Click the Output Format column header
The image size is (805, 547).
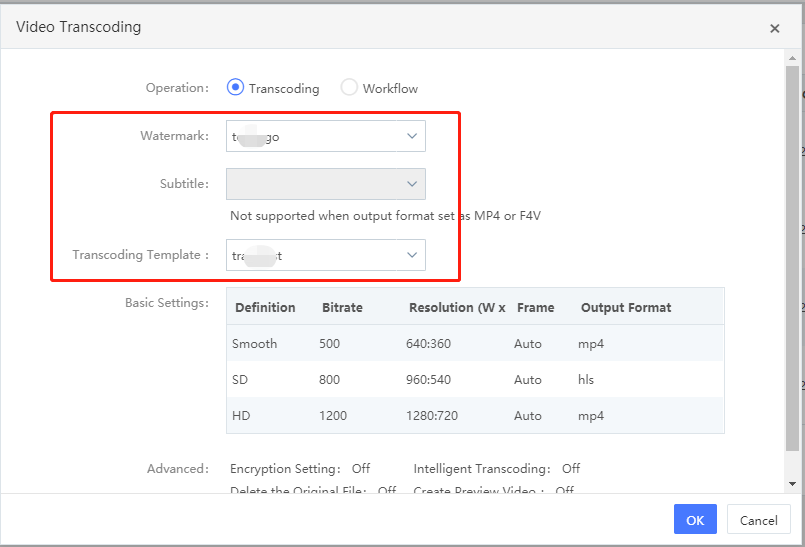626,308
